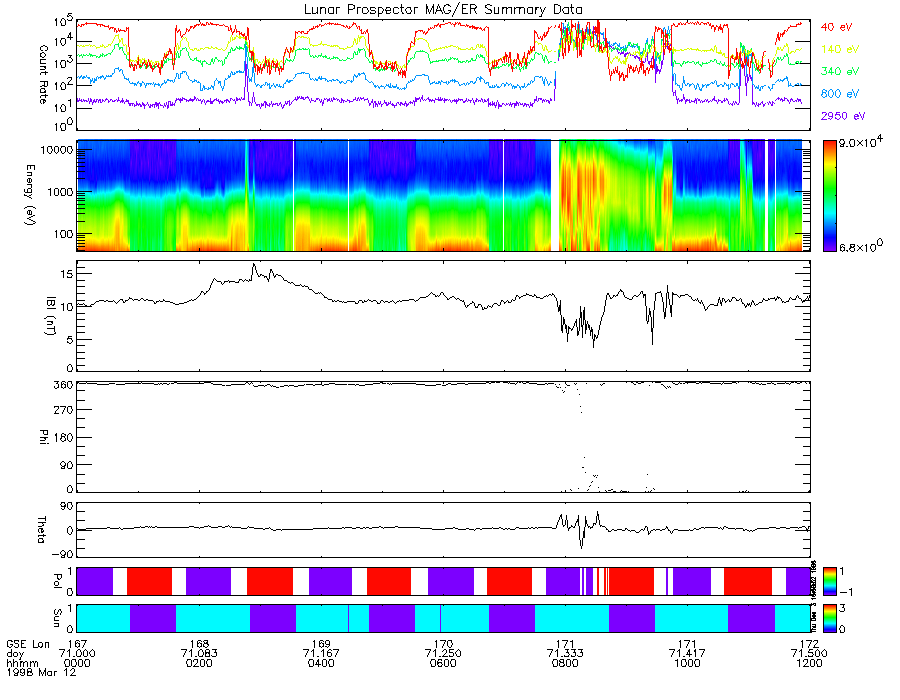
Task: Click the '10000' energy axis tick
Action: 56,150
